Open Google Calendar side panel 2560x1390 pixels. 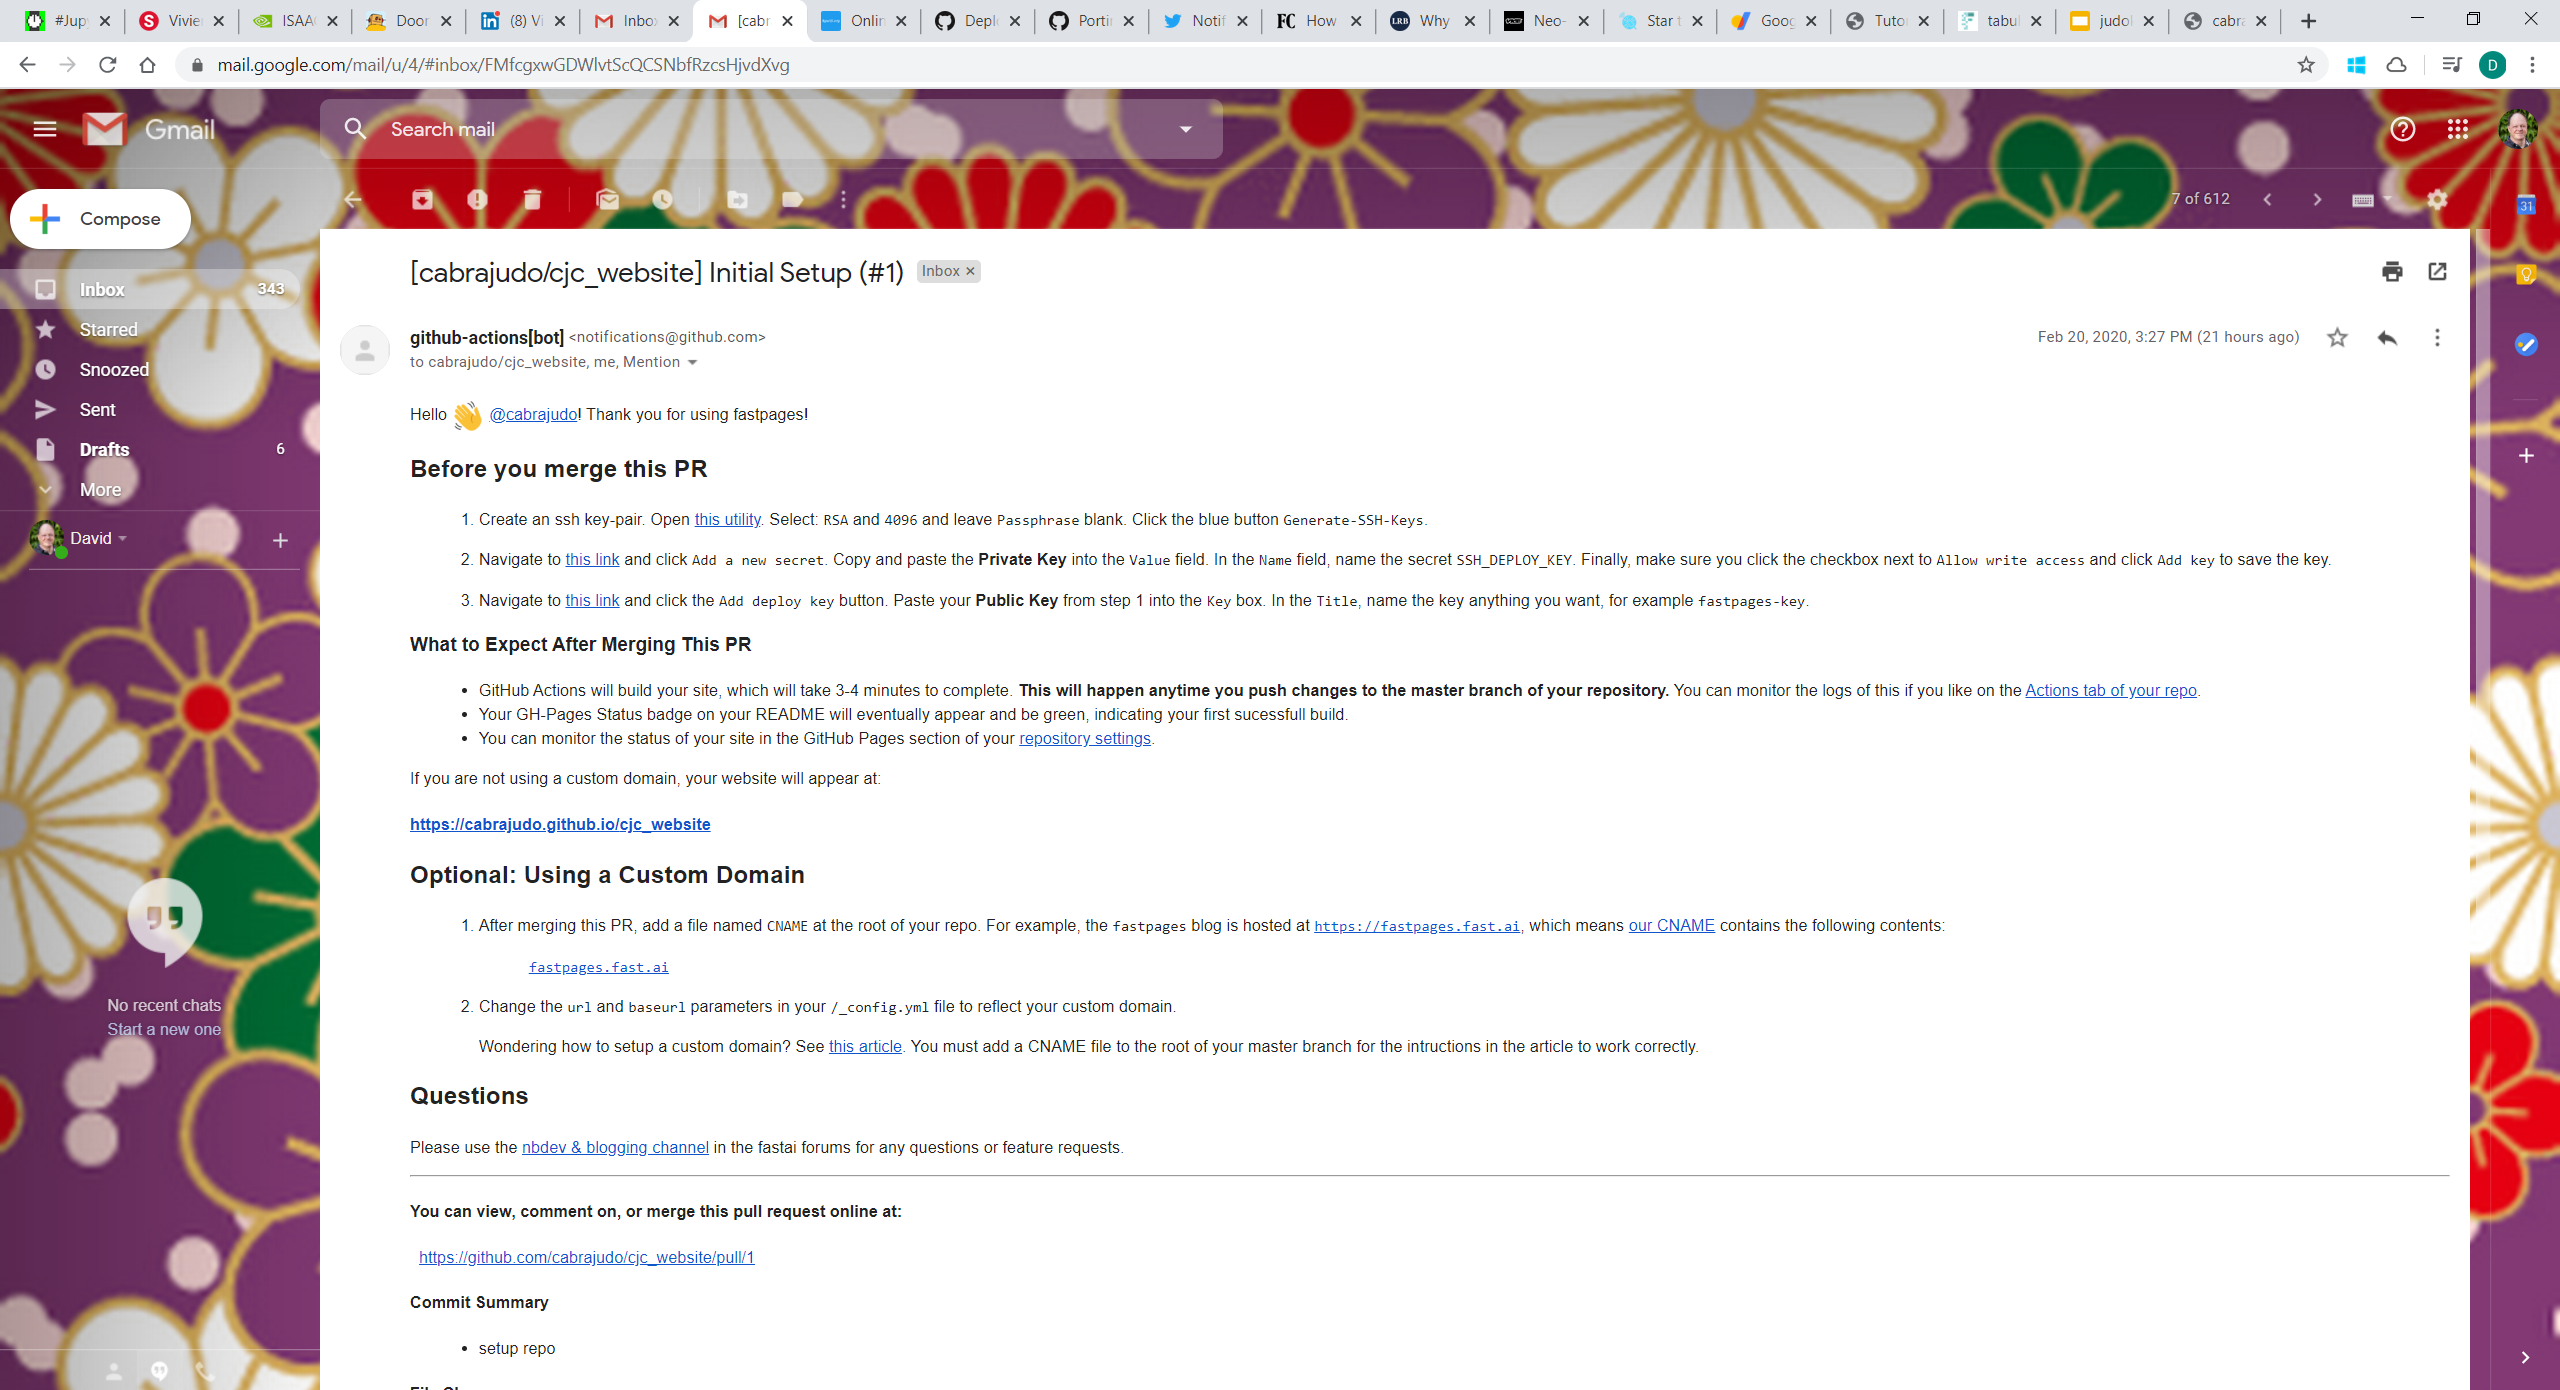click(2527, 205)
